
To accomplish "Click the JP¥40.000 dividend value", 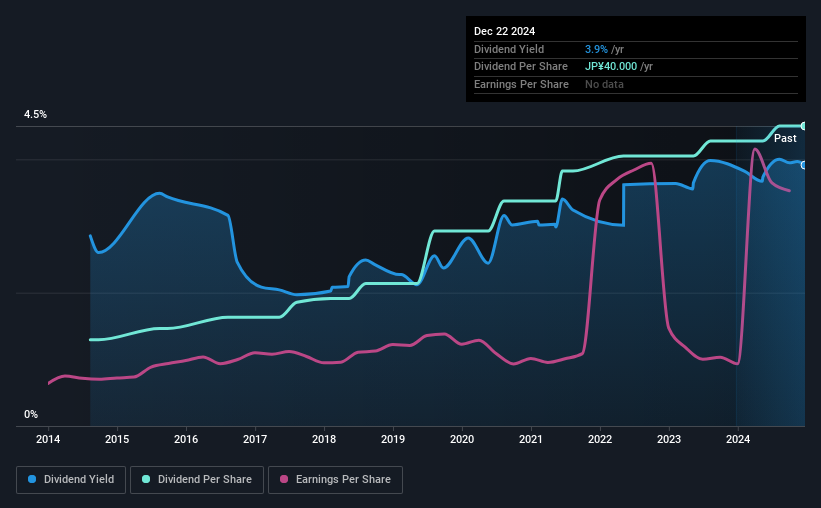I will pos(611,67).
